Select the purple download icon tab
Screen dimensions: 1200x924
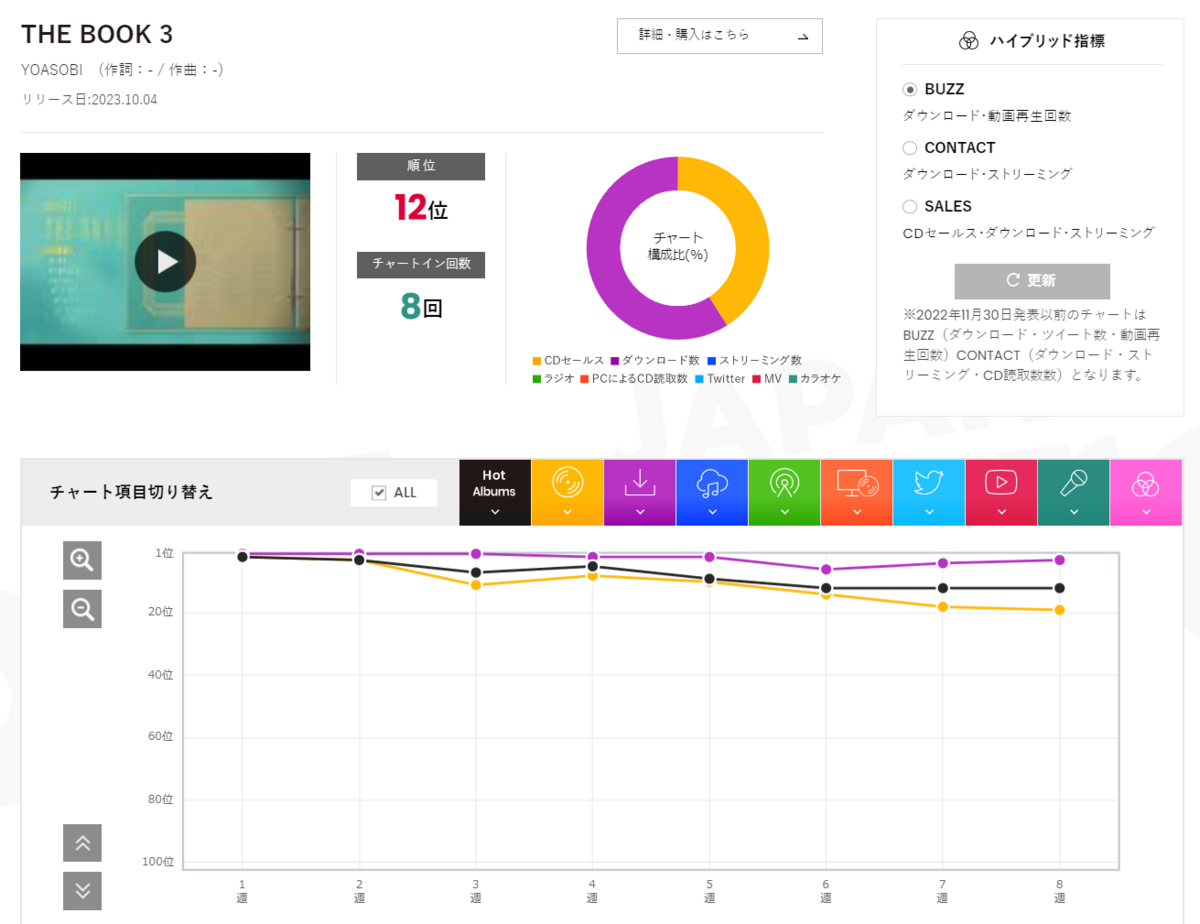click(x=639, y=493)
